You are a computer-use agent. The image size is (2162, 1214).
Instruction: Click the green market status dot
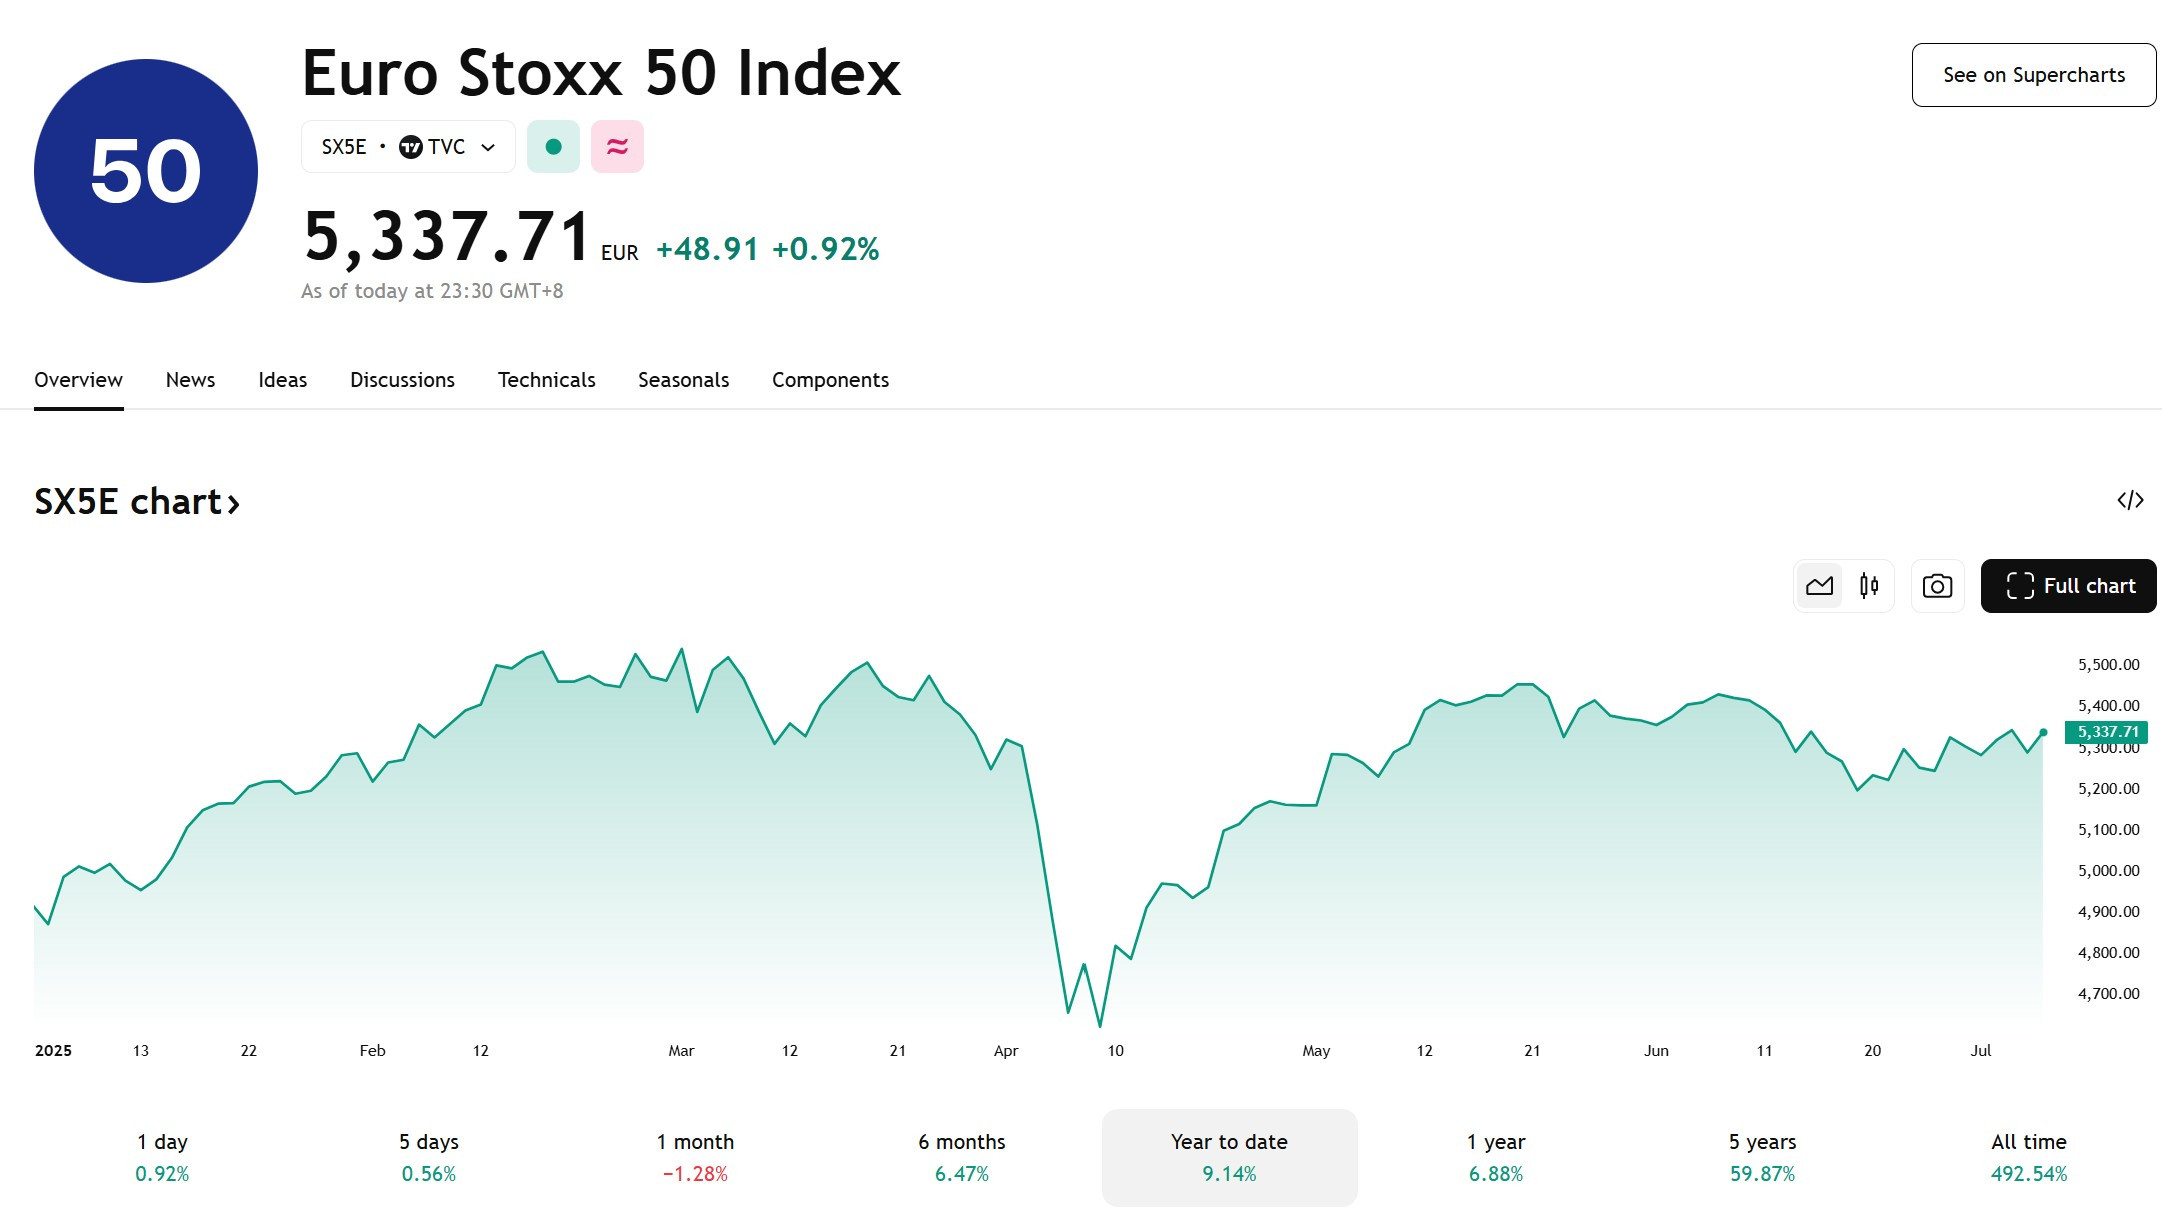coord(553,147)
